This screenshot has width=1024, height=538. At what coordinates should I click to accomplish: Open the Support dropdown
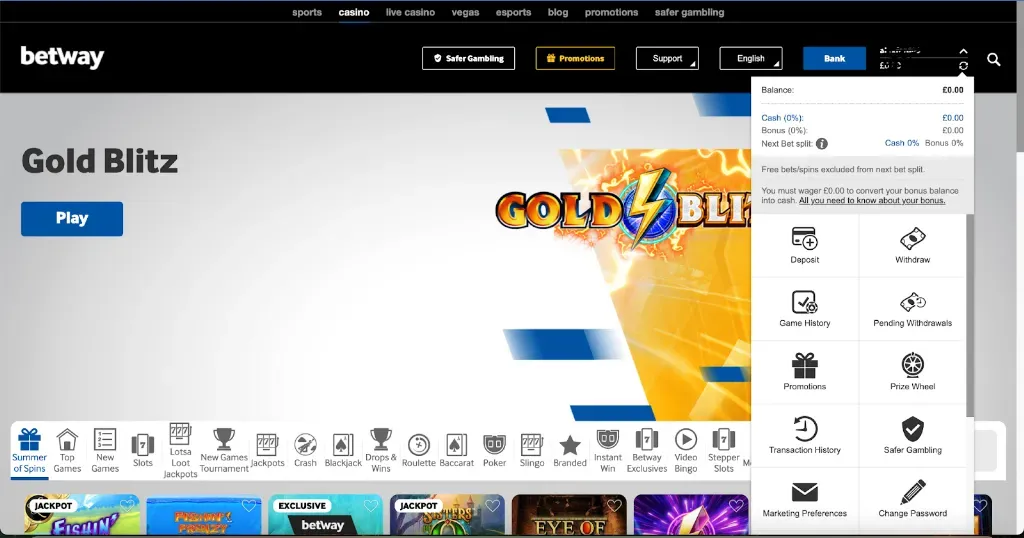(667, 58)
